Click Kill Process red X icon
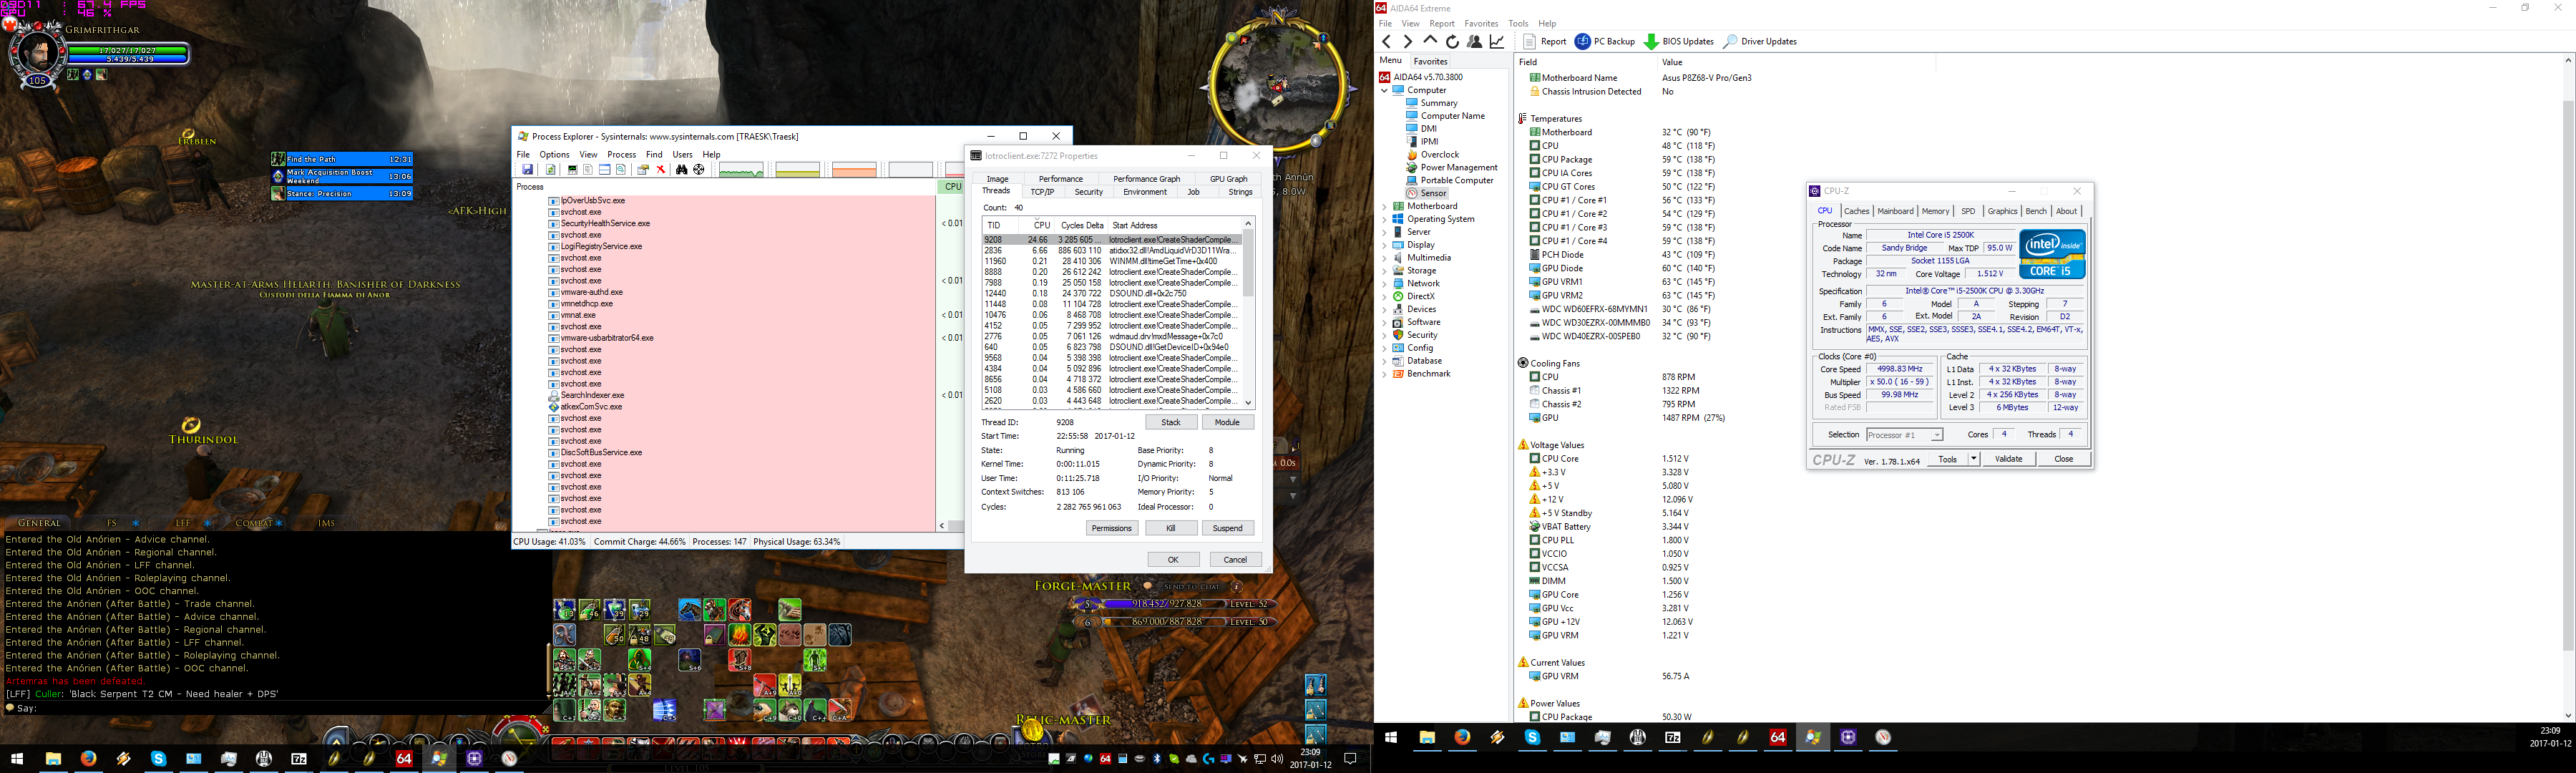Viewport: 2576px width, 773px height. coord(661,170)
